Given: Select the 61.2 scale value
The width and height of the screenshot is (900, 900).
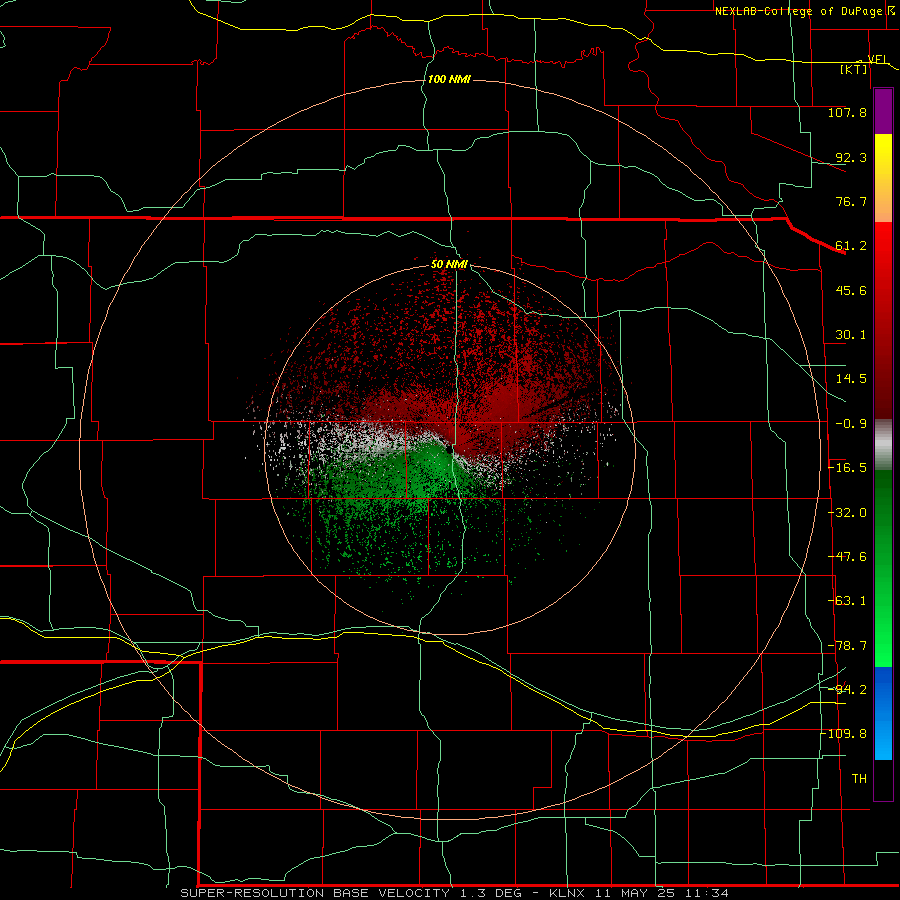Looking at the screenshot, I should coord(851,246).
